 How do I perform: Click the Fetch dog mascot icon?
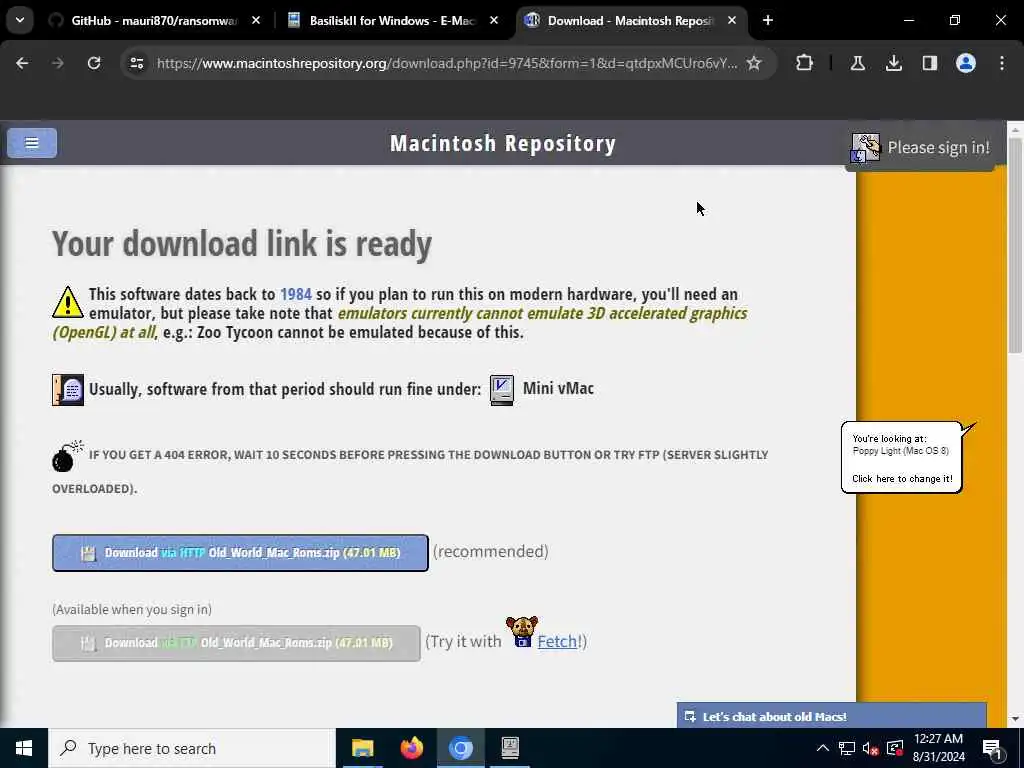click(522, 632)
